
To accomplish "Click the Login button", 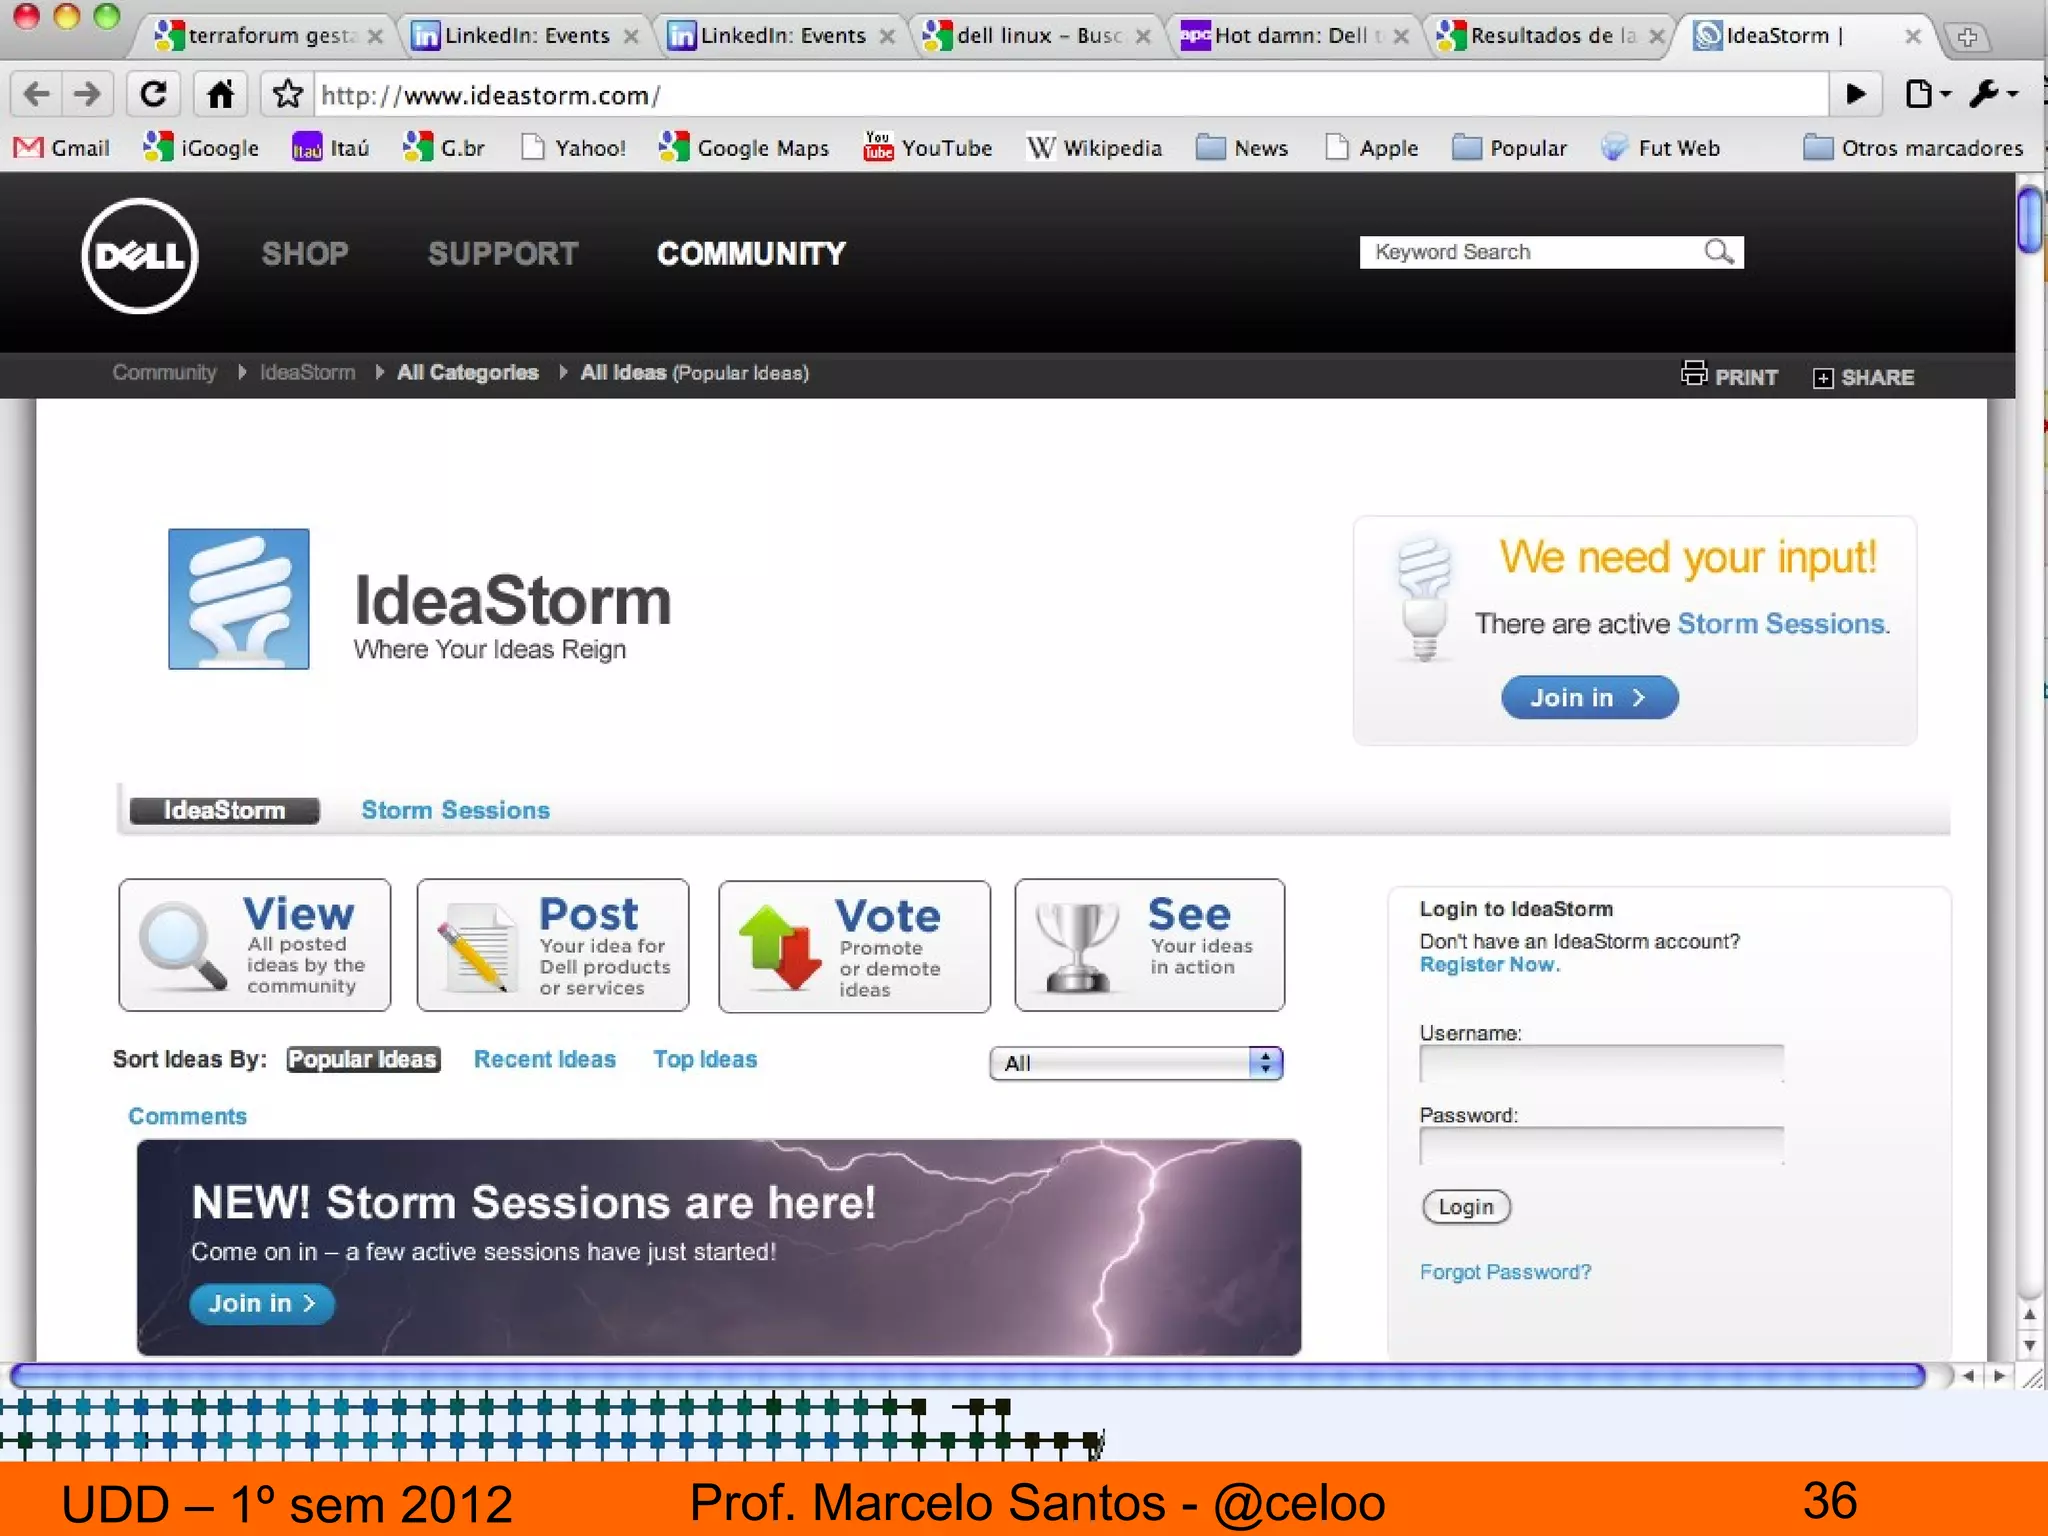I will point(1465,1207).
